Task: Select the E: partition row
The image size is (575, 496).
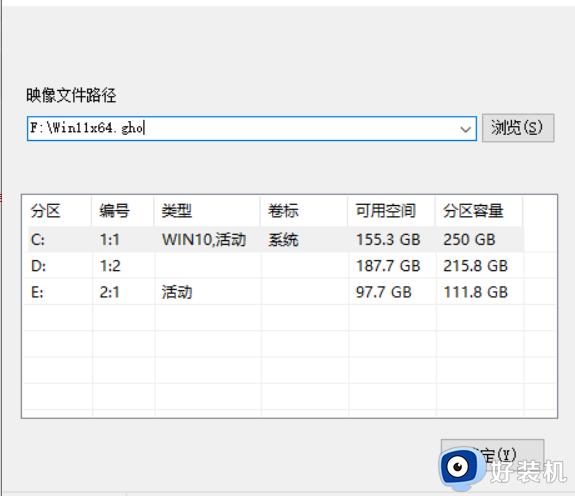Action: (275, 292)
